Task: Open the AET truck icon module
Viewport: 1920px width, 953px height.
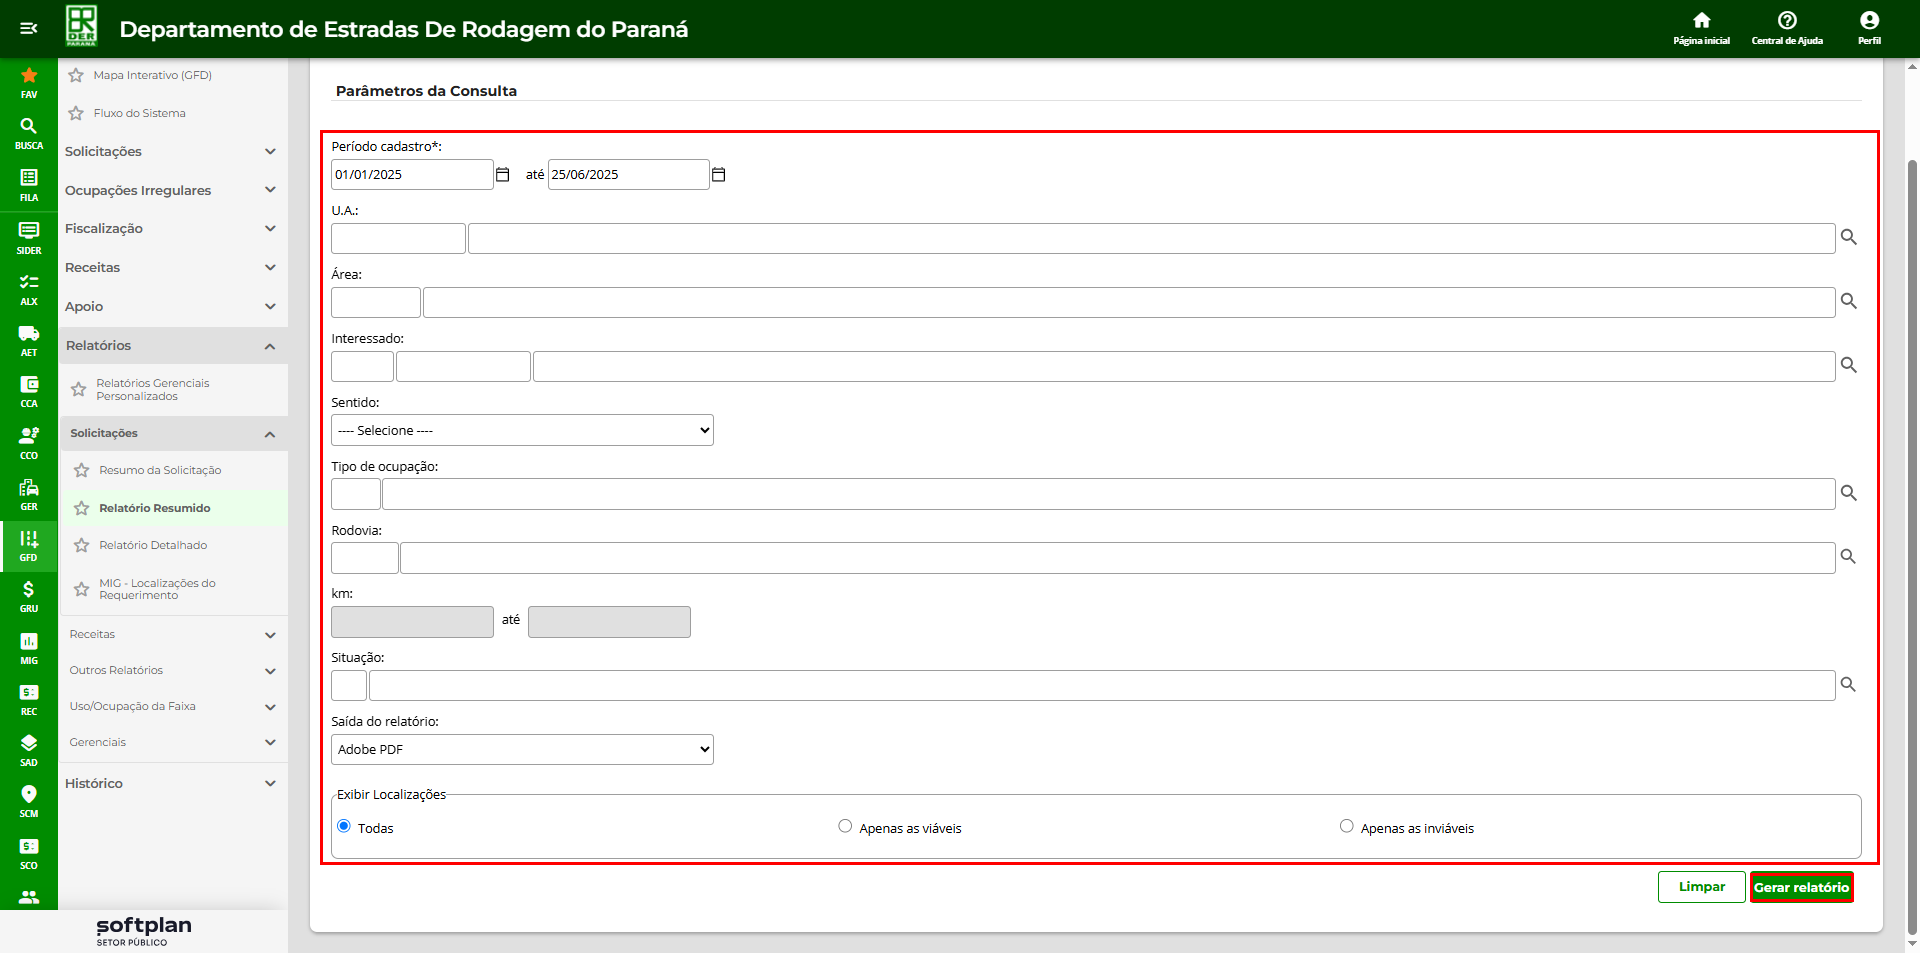Action: click(x=28, y=339)
